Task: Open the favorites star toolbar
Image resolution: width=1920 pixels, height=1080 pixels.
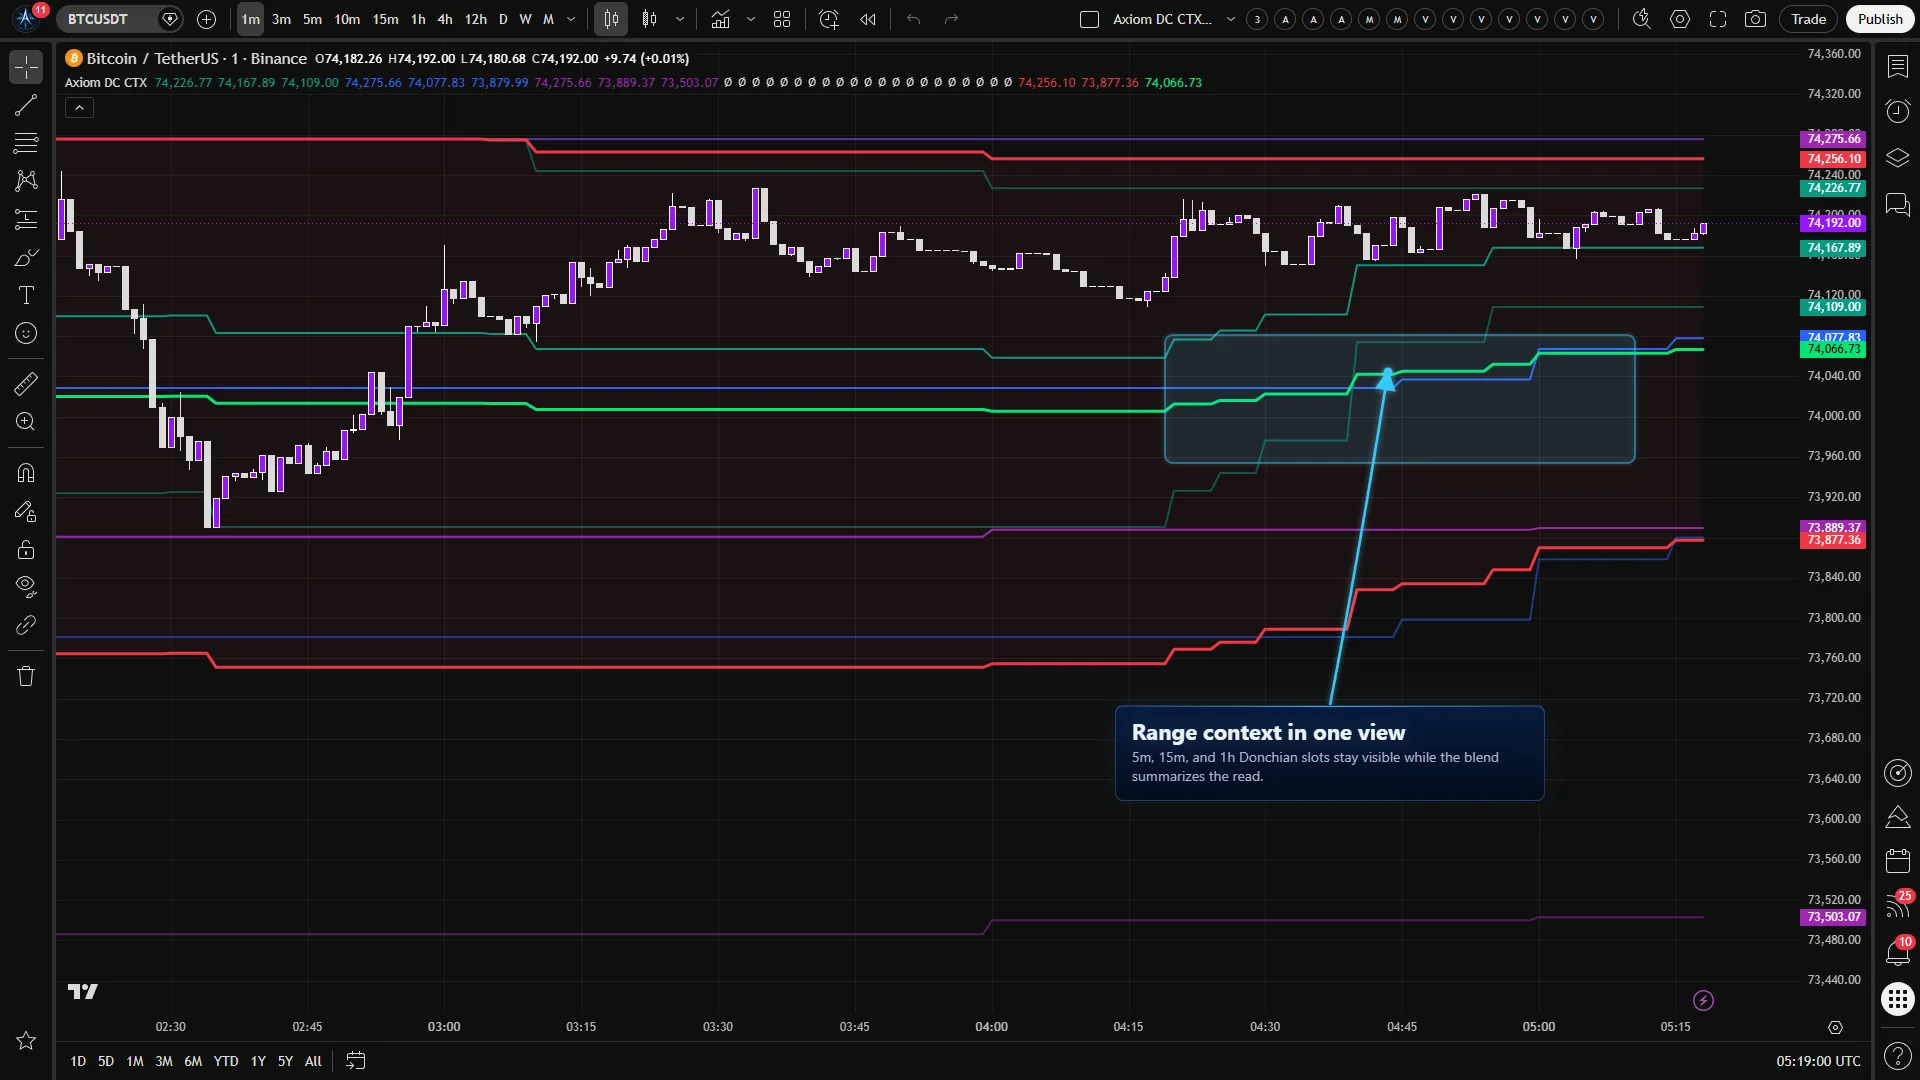Action: pos(26,1041)
